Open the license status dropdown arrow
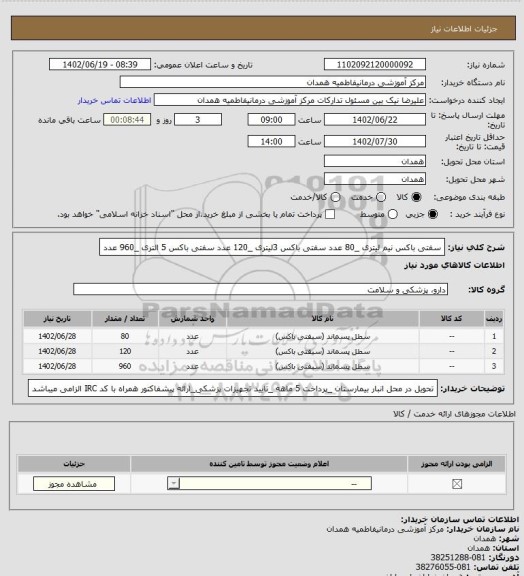This screenshot has height=576, width=524. tap(173, 483)
